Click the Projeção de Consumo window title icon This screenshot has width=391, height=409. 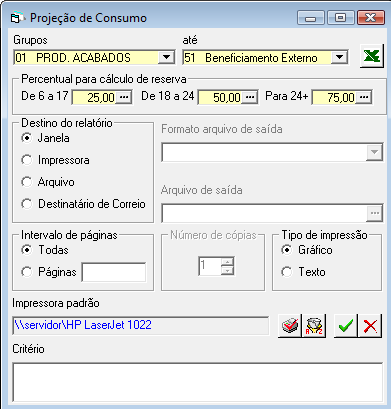click(17, 18)
